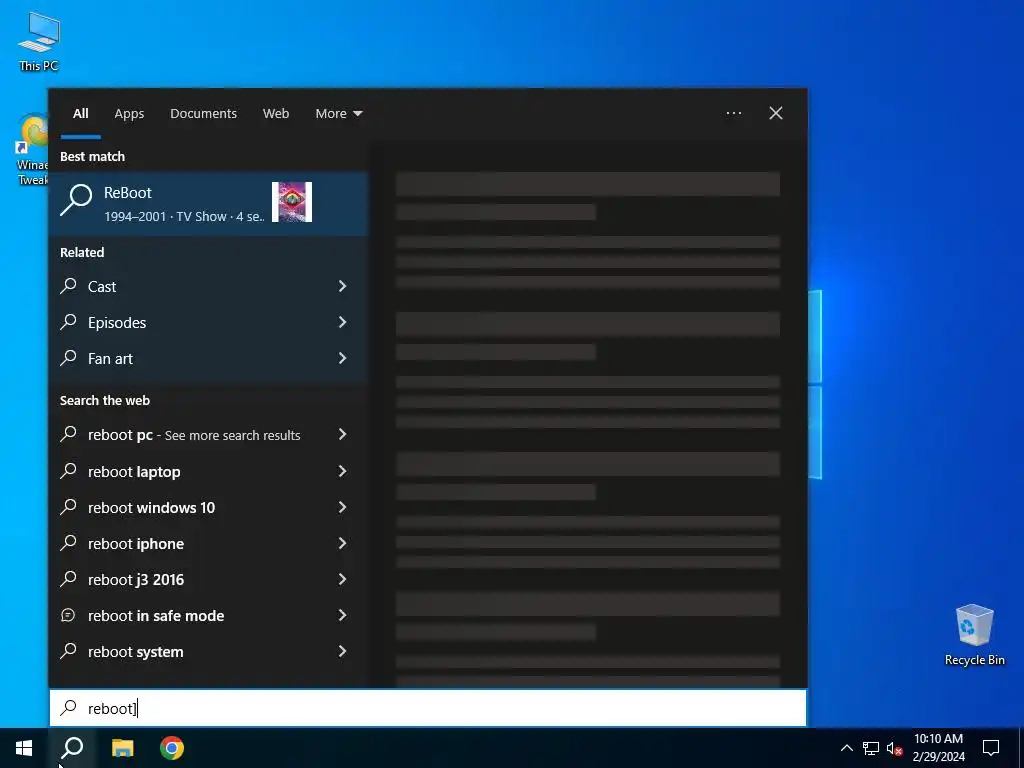
Task: Open the Action Center notification icon
Action: point(991,748)
